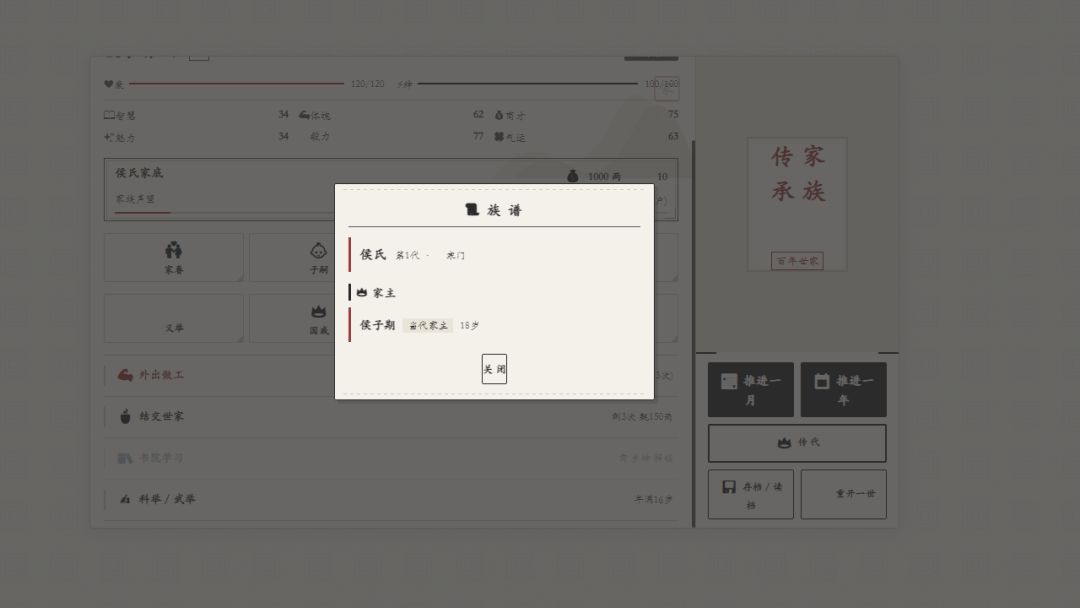Image resolution: width=1080 pixels, height=608 pixels.
Task: Click the heart icon by health bar
Action: point(109,84)
